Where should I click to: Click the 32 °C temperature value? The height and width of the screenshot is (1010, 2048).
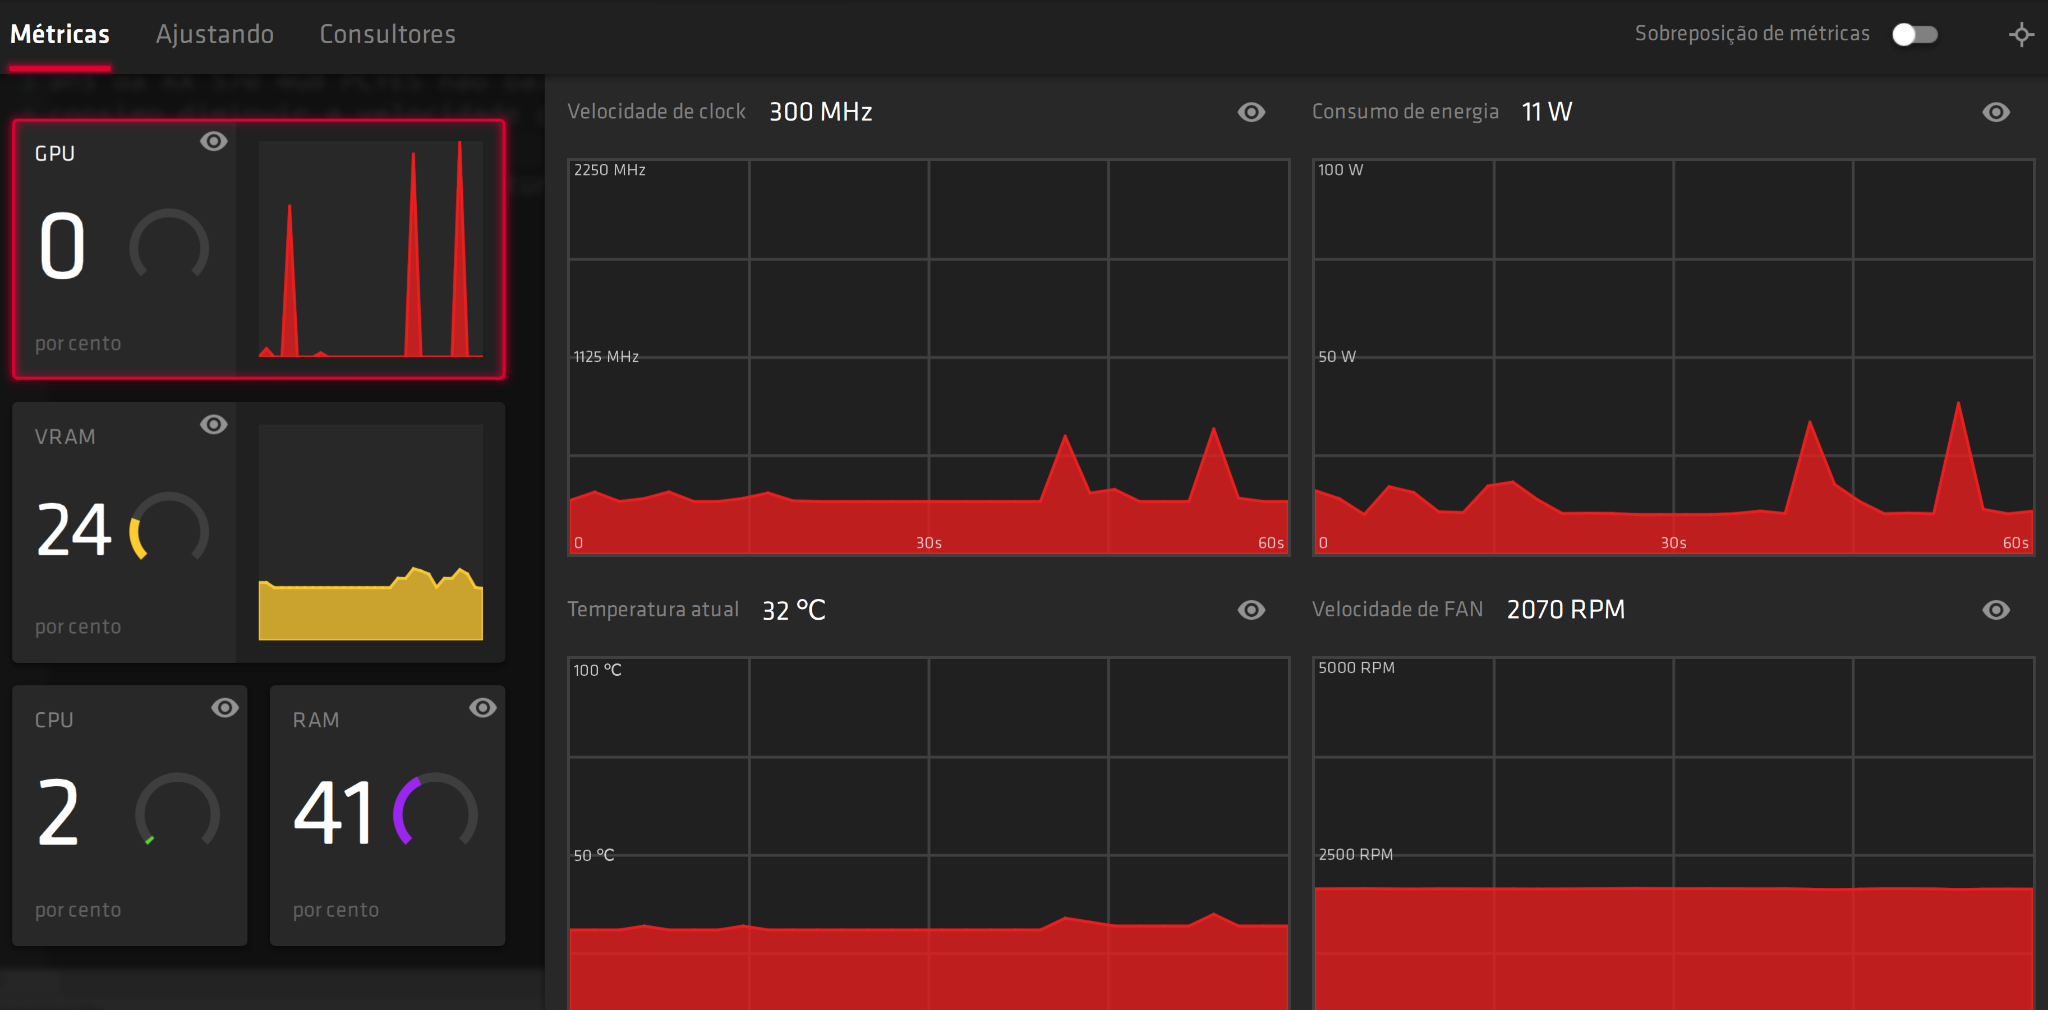[x=794, y=610]
